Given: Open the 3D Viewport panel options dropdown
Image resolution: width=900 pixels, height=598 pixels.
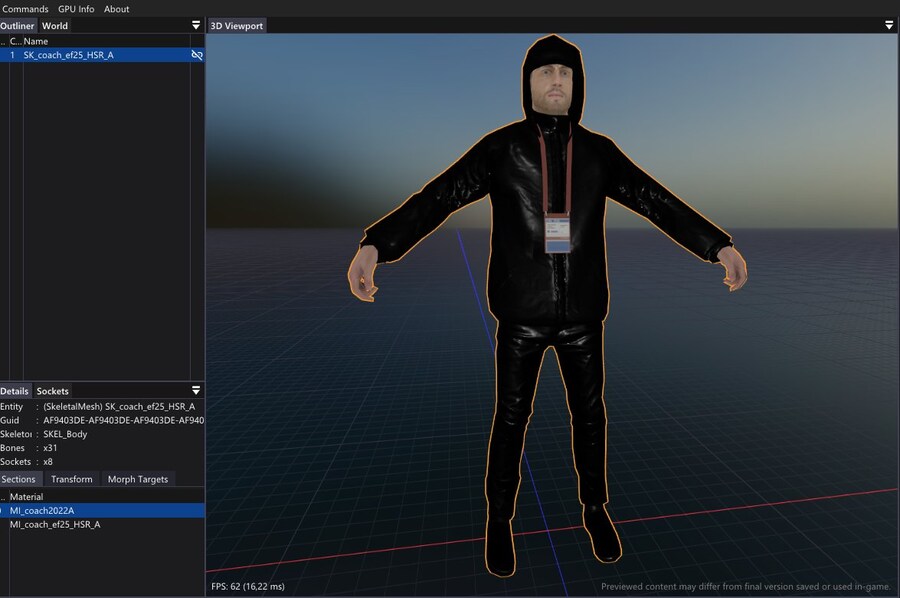Looking at the screenshot, I should tap(889, 25).
